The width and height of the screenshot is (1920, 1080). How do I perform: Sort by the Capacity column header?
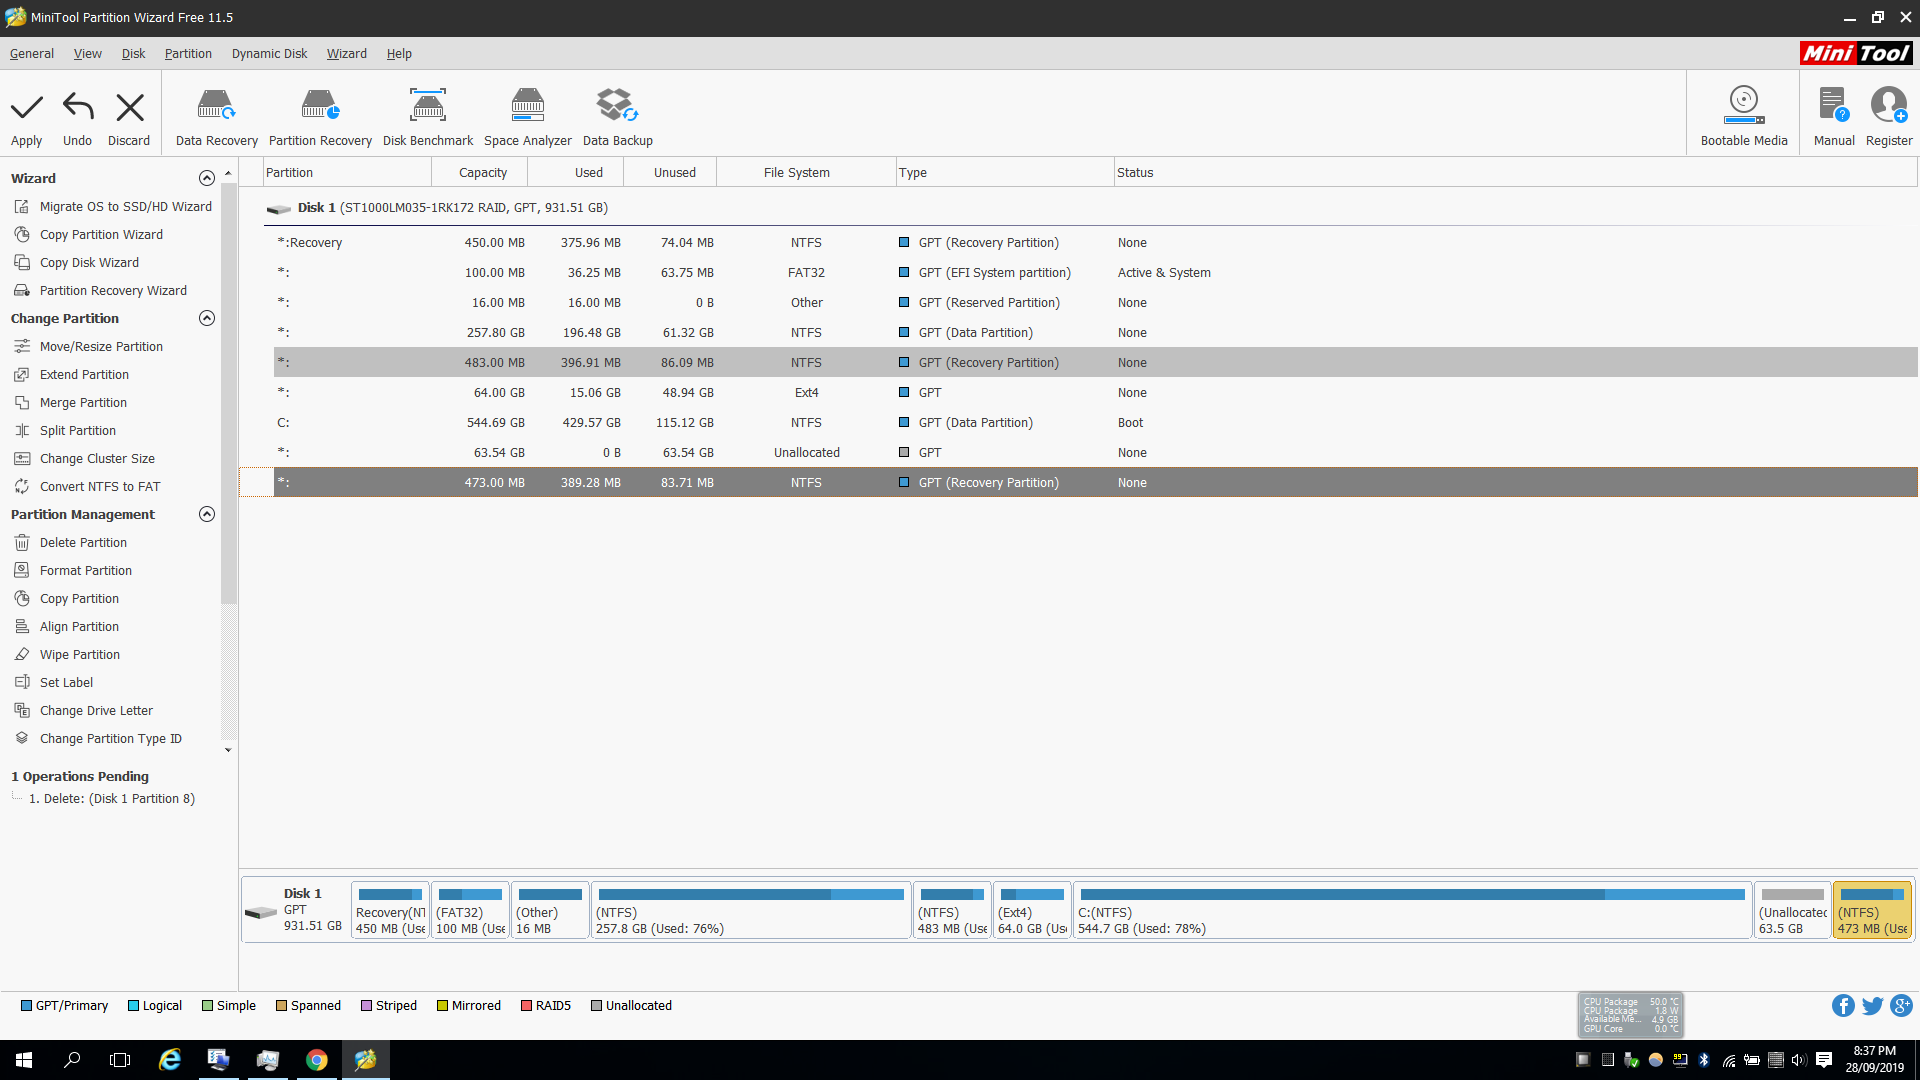pos(480,172)
